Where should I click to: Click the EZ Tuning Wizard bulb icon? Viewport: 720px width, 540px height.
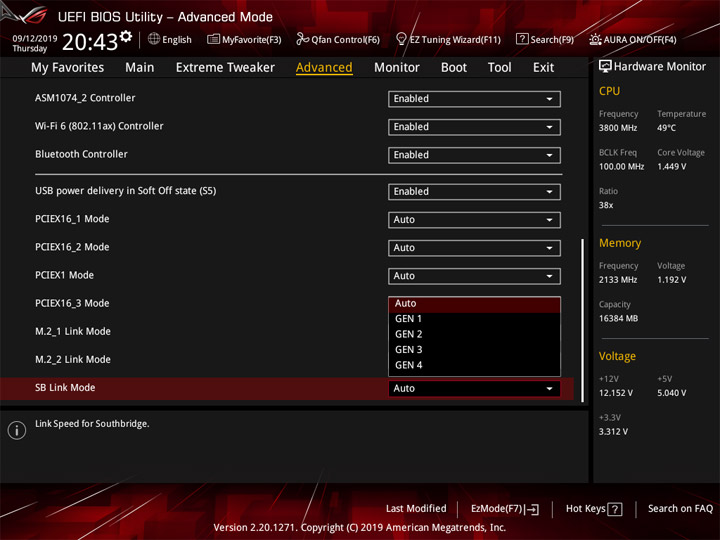click(401, 39)
